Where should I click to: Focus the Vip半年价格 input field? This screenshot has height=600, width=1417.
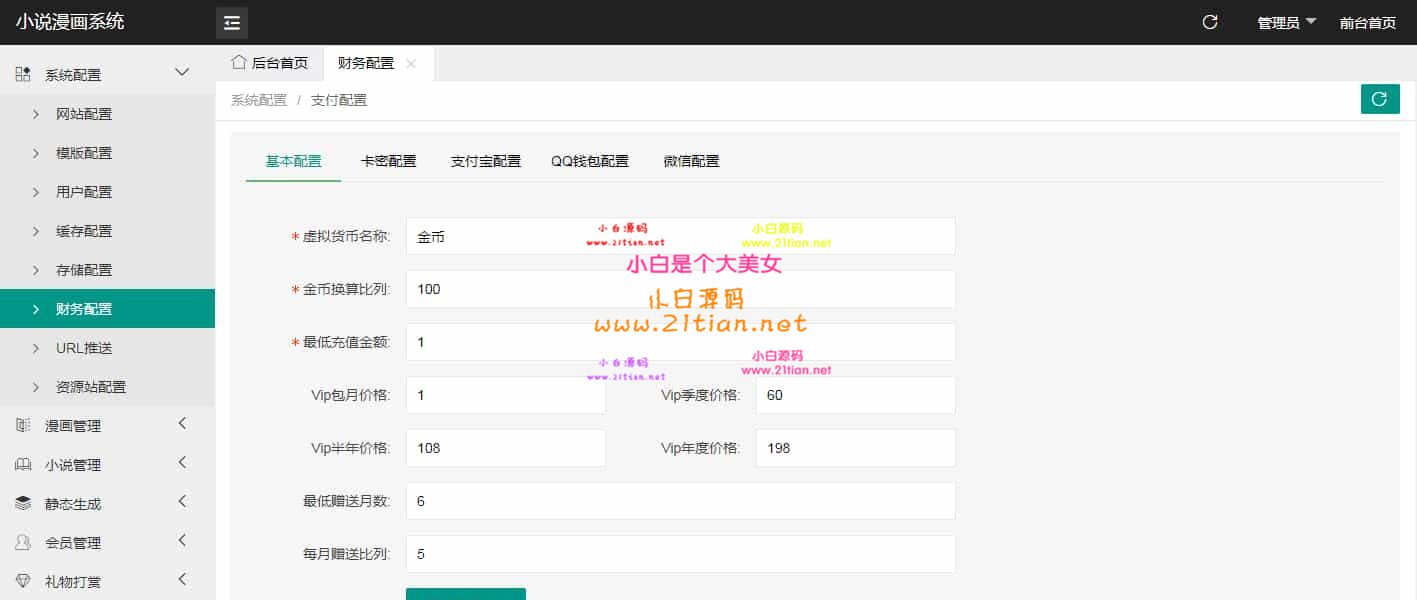tap(506, 448)
